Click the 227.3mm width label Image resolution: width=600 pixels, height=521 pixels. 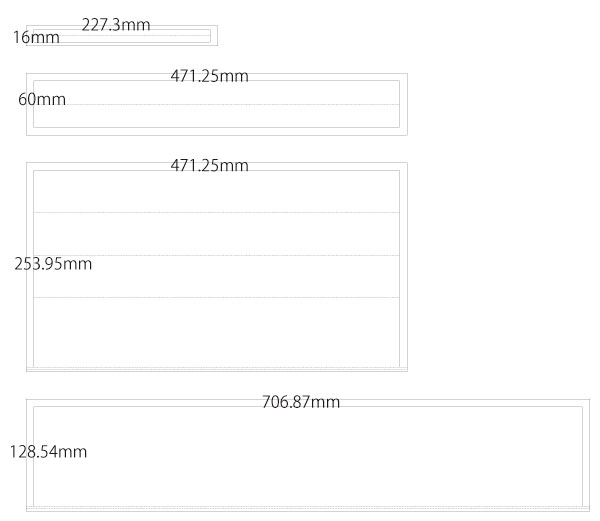pyautogui.click(x=116, y=25)
